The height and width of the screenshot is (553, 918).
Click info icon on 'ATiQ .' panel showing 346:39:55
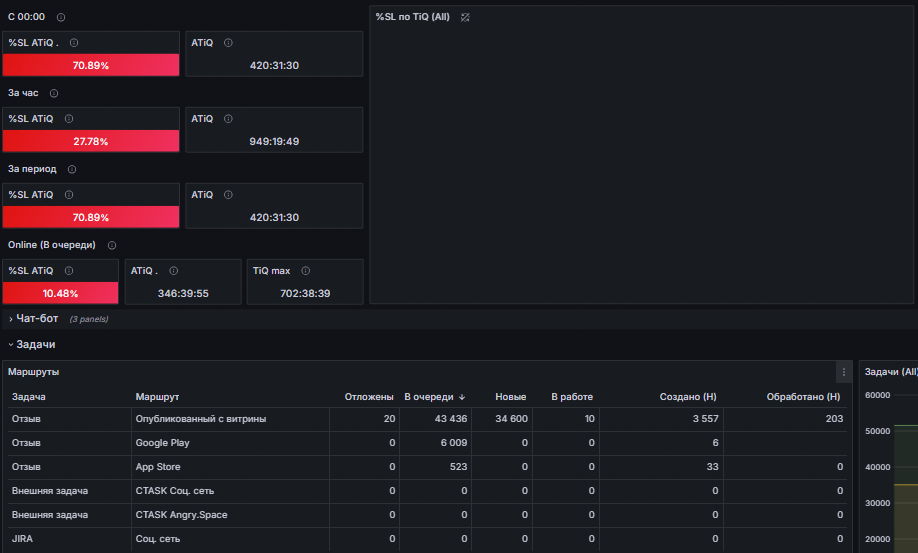174,271
